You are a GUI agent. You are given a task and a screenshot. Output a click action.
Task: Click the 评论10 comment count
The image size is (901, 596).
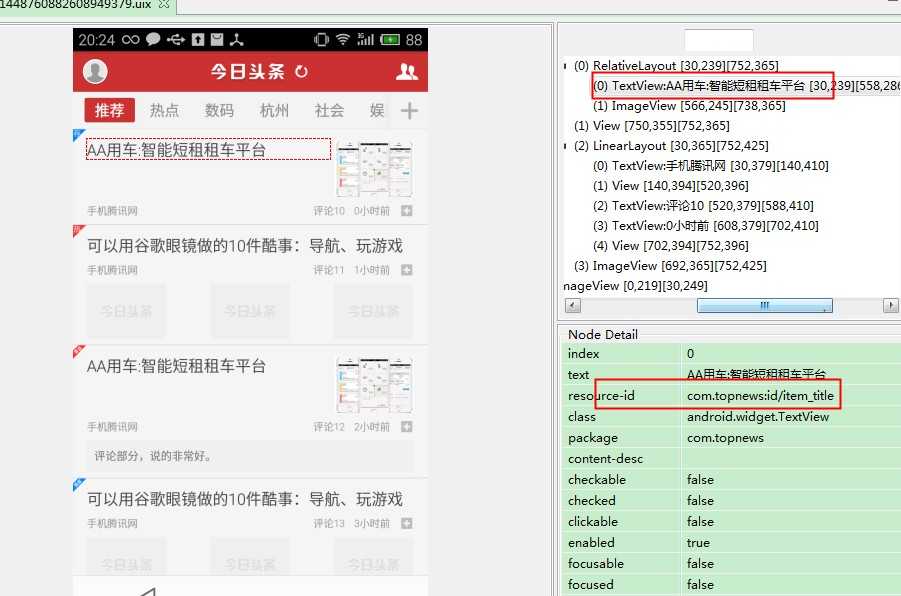329,211
